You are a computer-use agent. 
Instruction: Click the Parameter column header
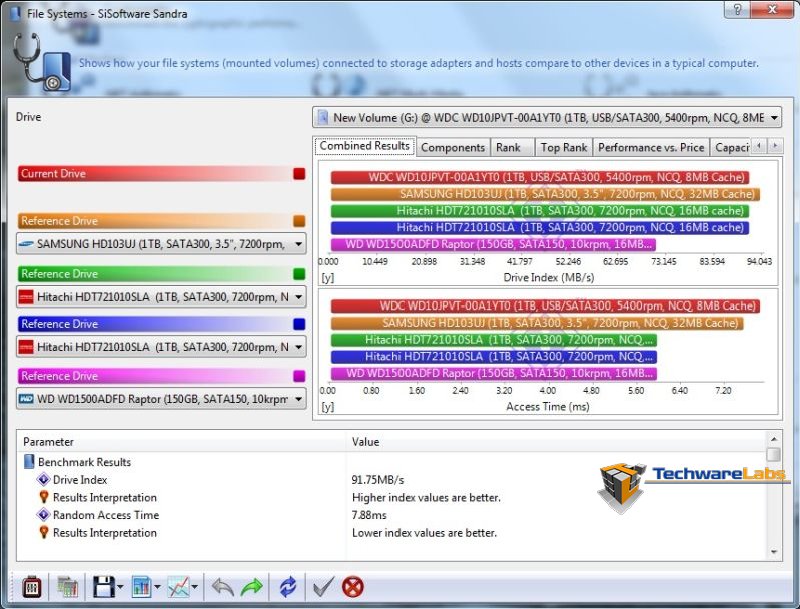182,442
